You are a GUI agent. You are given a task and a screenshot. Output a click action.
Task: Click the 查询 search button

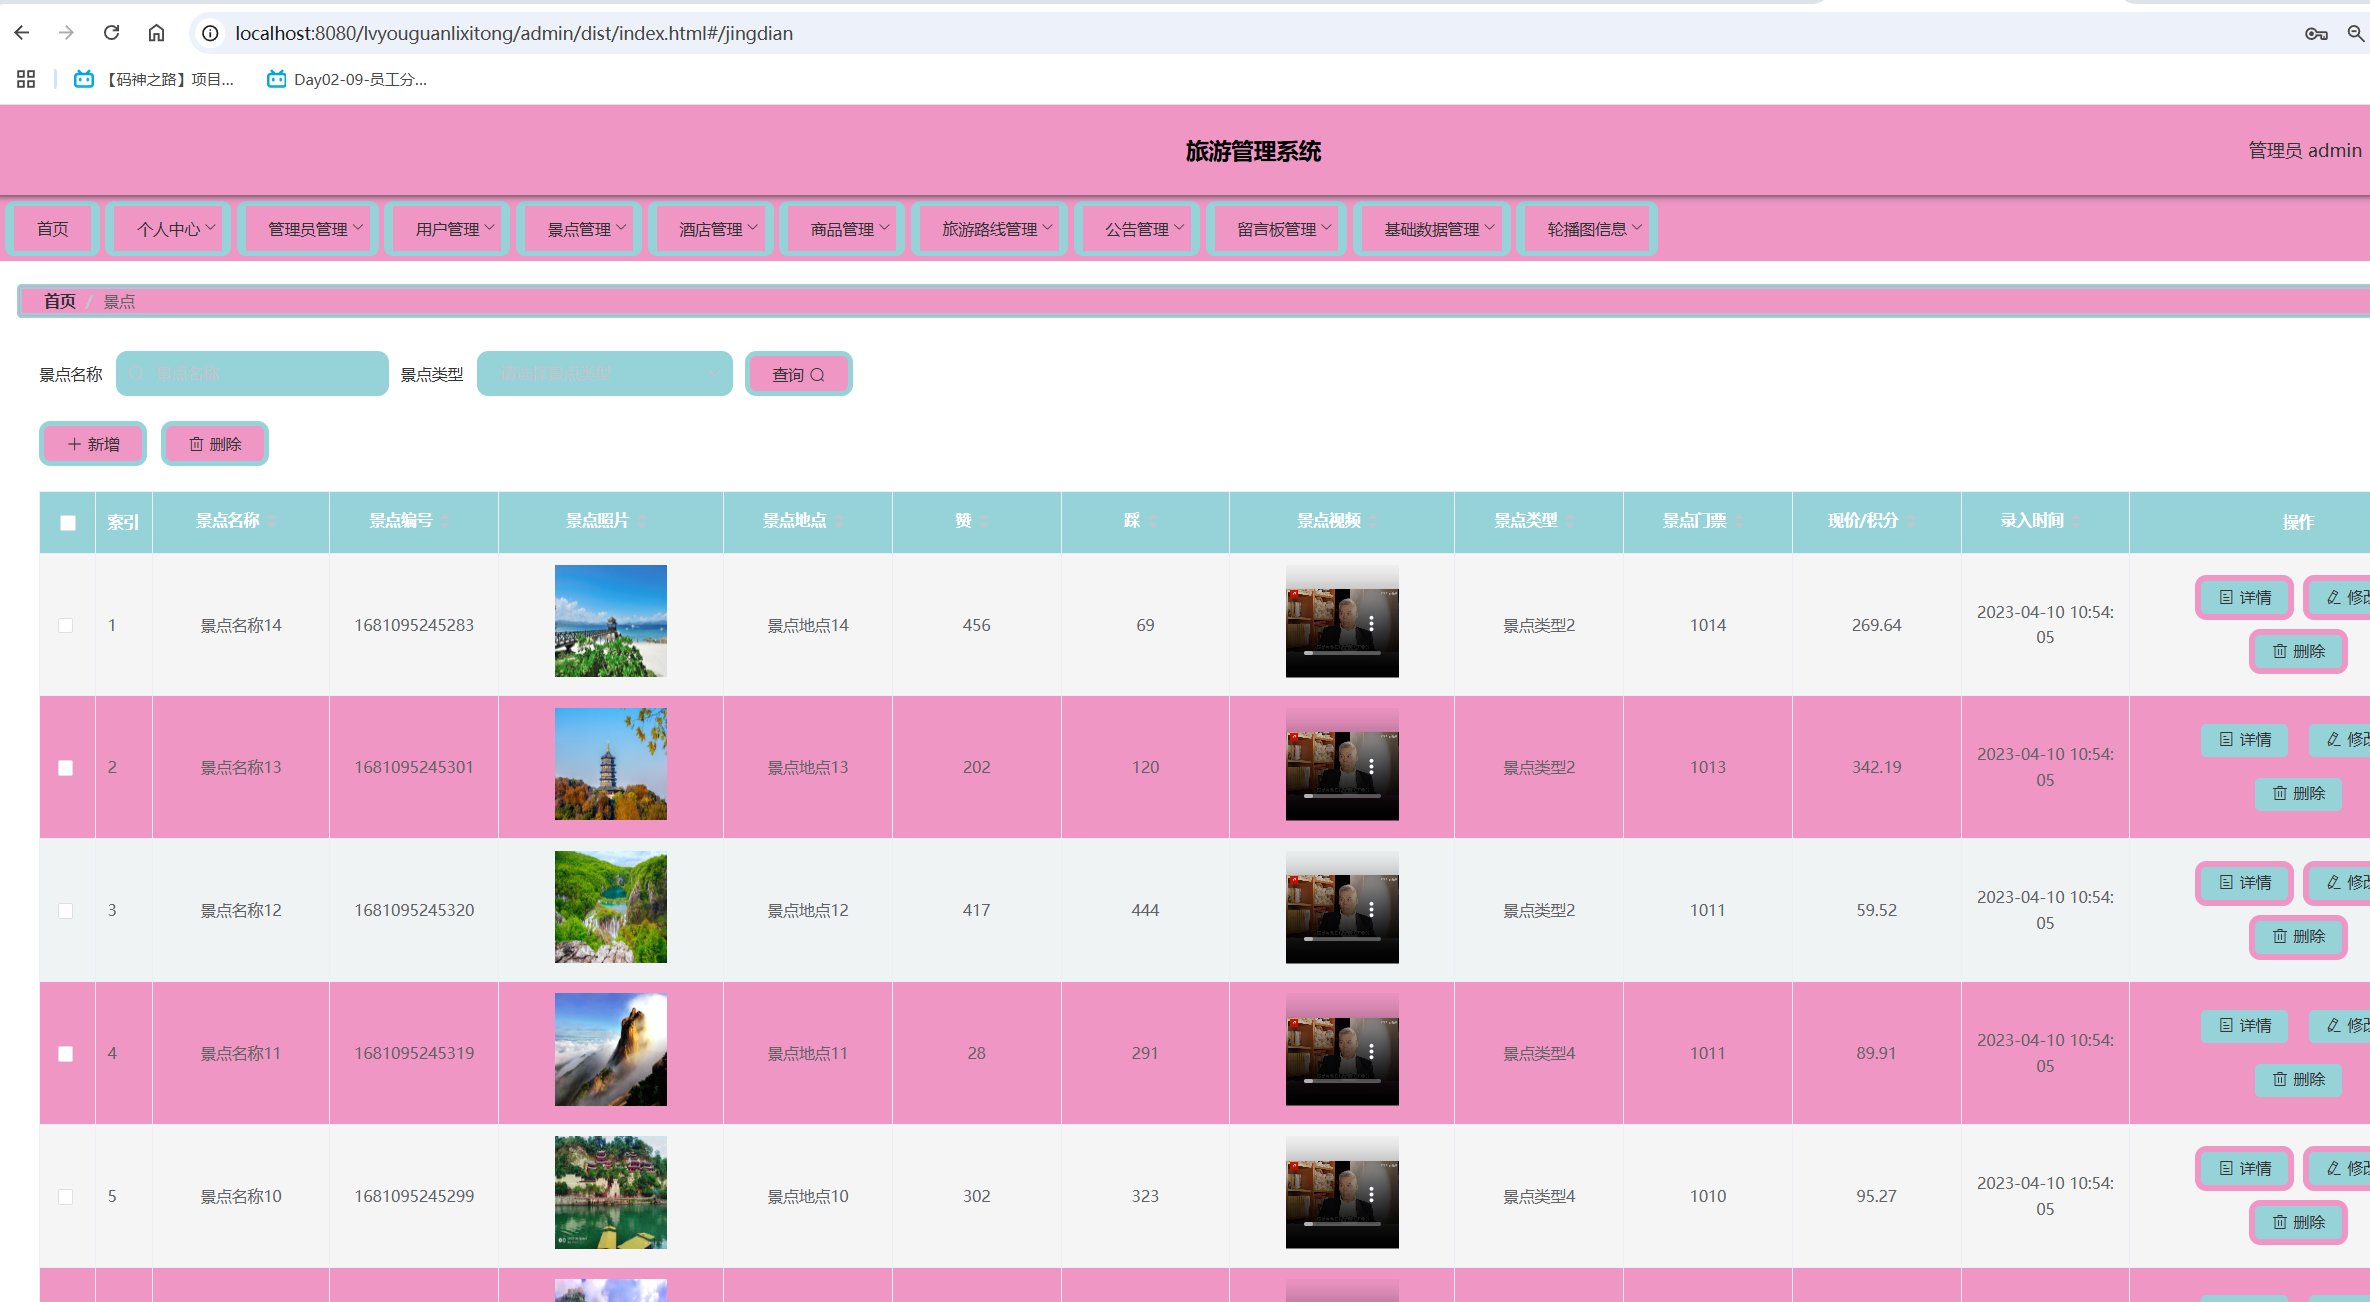click(x=798, y=374)
